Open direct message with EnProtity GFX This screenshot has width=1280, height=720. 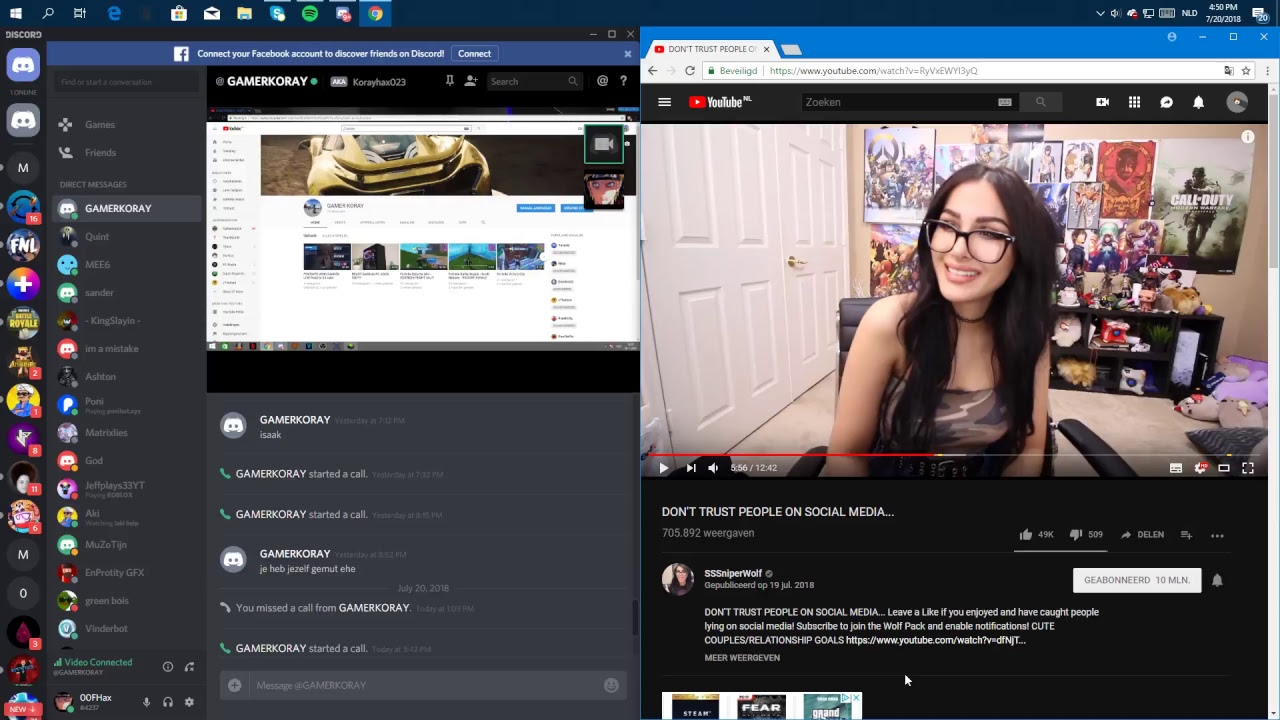click(x=127, y=573)
